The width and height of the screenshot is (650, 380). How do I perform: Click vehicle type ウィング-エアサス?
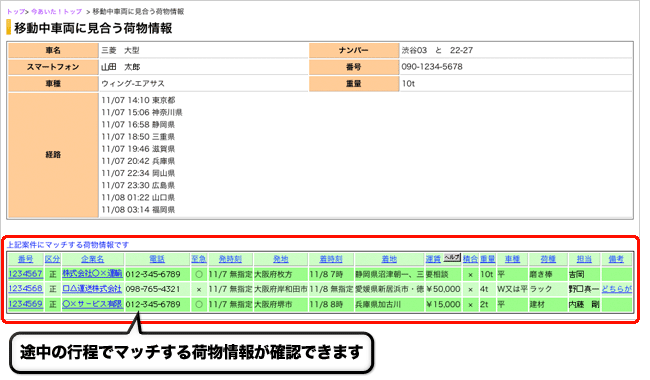pyautogui.click(x=133, y=83)
